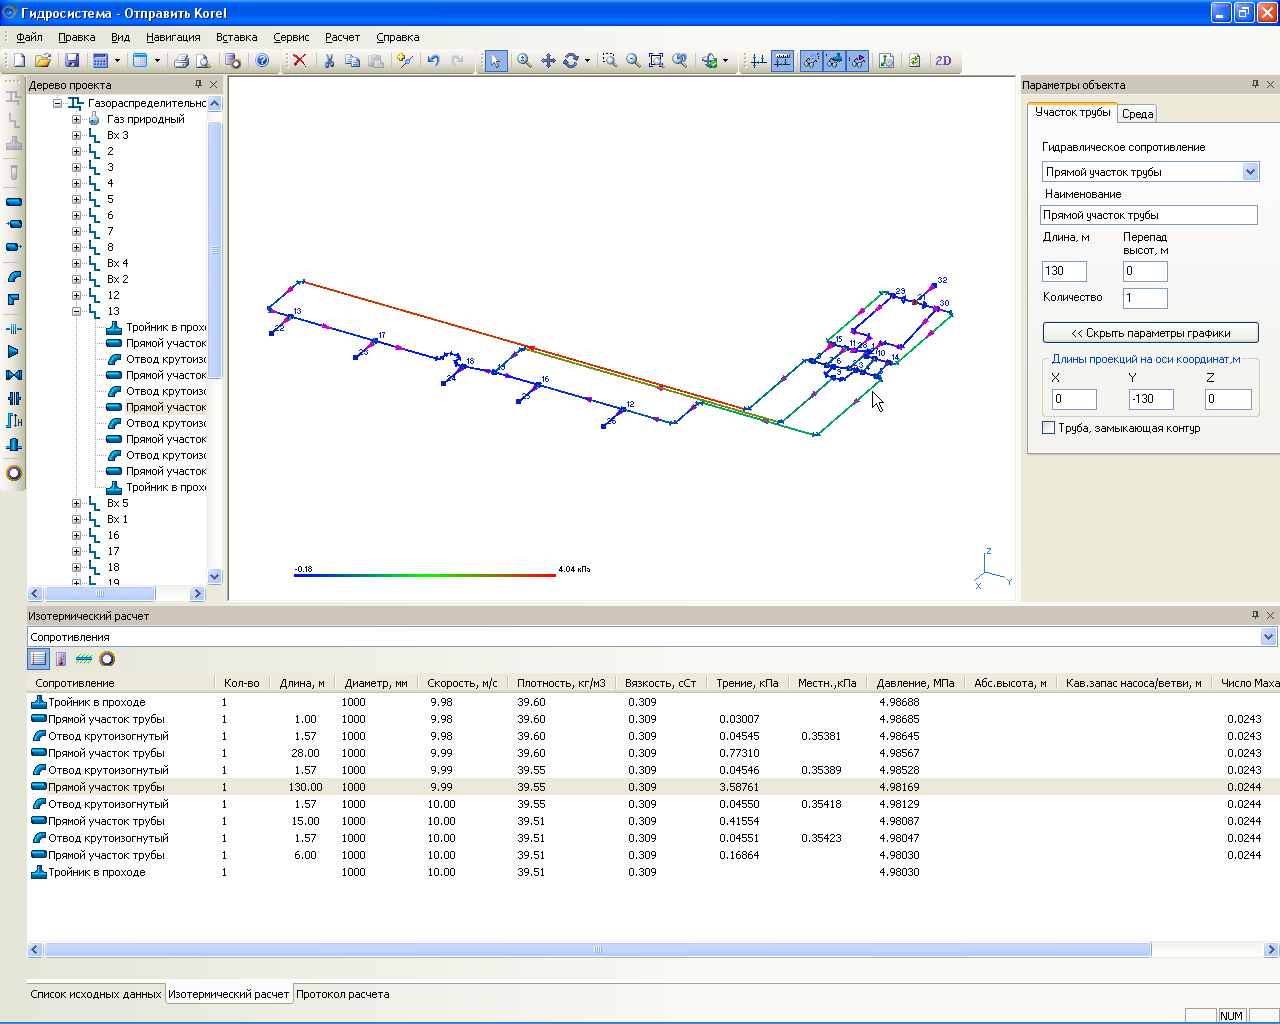1280x1024 pixels.
Task: Open the 'Протокол расчета' tab
Action: tap(342, 994)
